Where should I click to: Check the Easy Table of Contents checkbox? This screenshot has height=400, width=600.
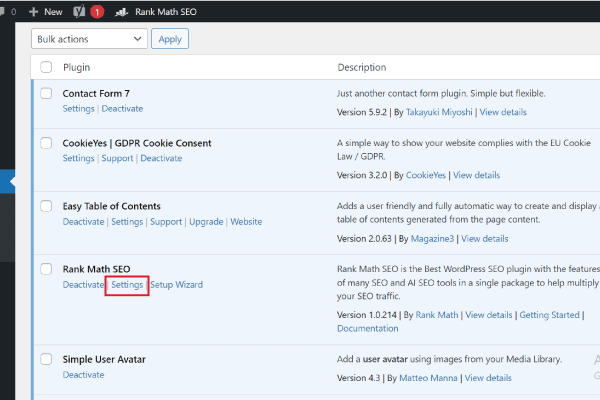46,206
